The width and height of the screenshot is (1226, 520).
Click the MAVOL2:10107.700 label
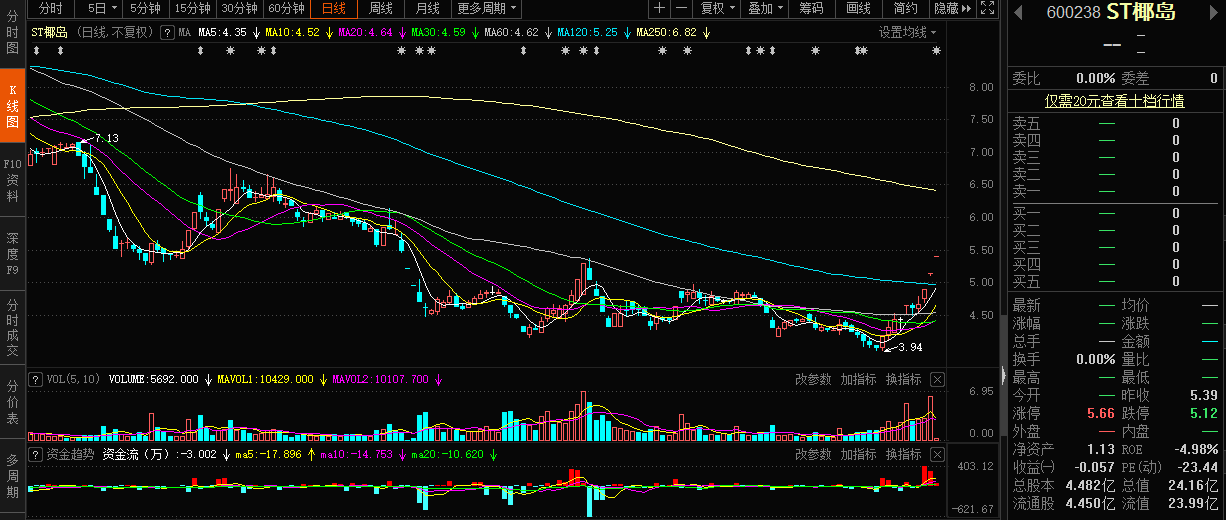click(x=380, y=380)
